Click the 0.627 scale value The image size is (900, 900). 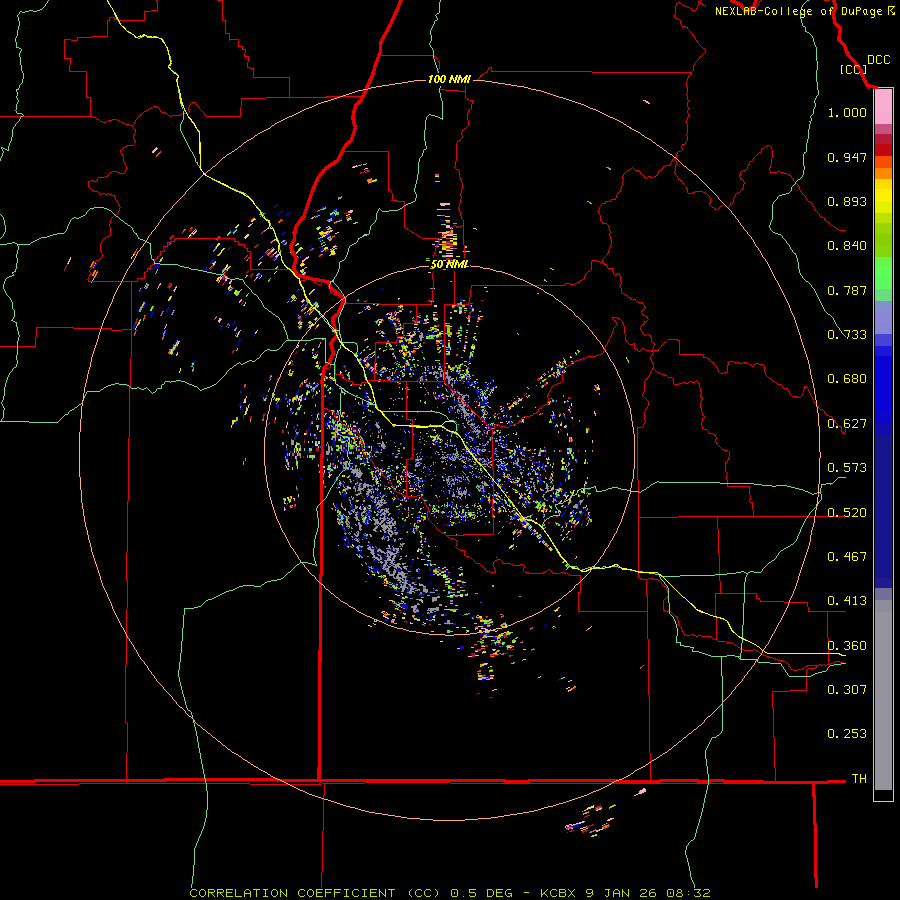click(x=847, y=424)
